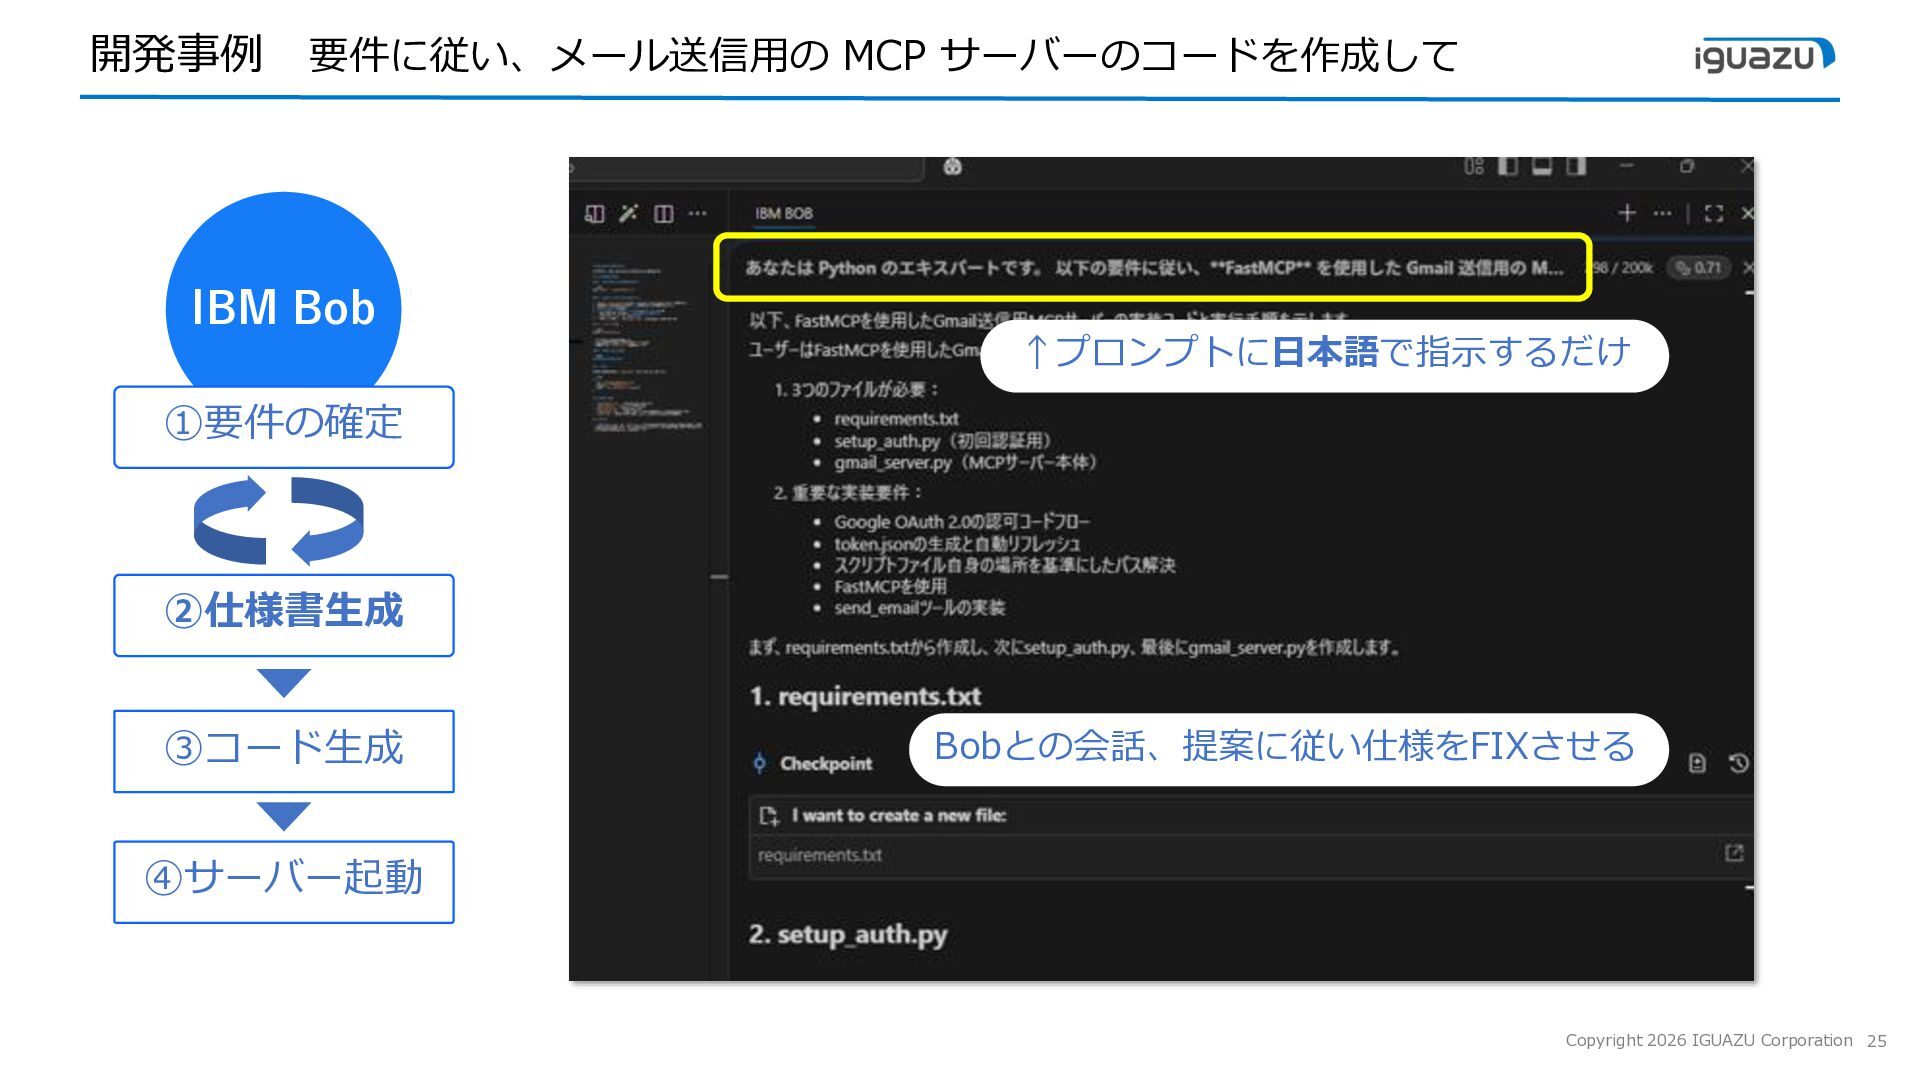Screen dimensions: 1920x1080
Task: Toggle the bottom panel layout icon
Action: (x=1542, y=166)
